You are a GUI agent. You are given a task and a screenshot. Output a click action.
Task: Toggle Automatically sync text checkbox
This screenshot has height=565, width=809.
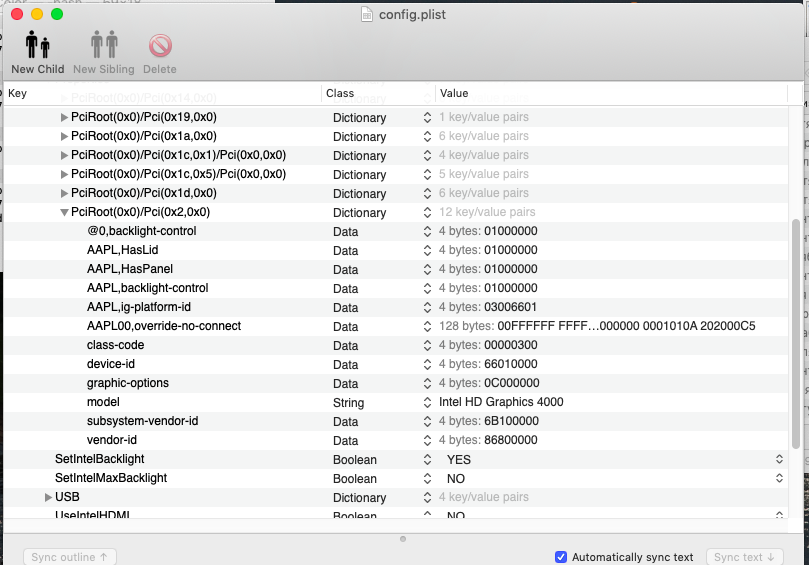tap(561, 557)
